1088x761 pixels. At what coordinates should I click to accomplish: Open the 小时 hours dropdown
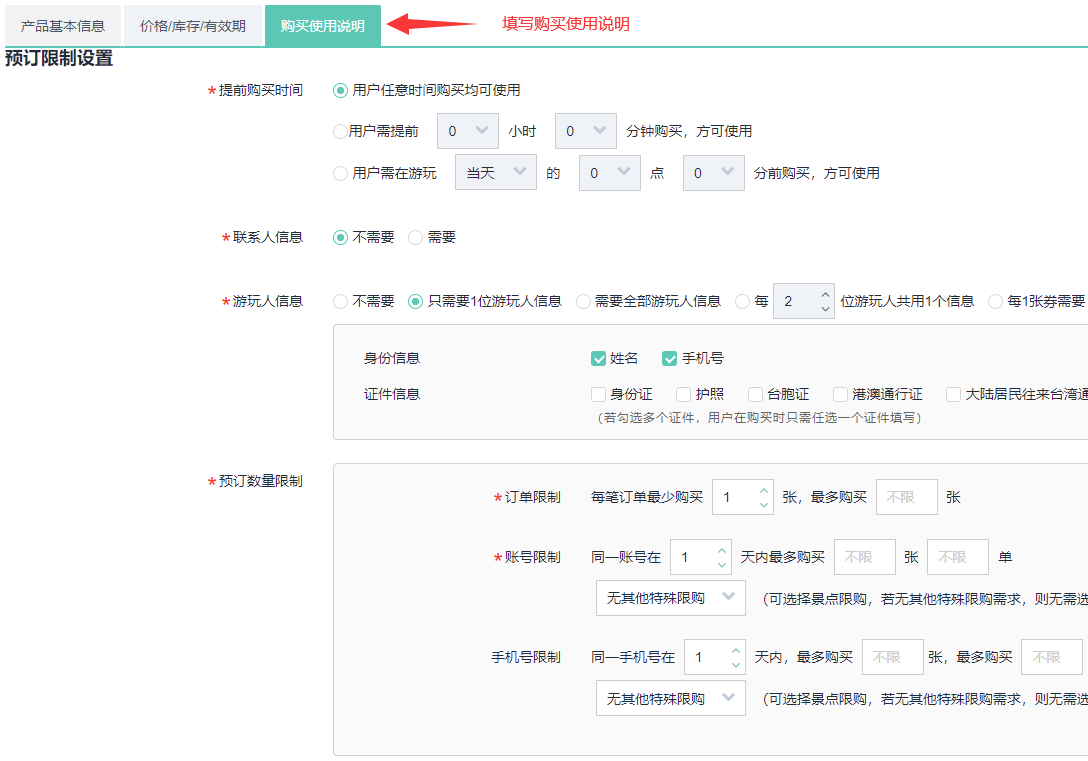point(467,131)
